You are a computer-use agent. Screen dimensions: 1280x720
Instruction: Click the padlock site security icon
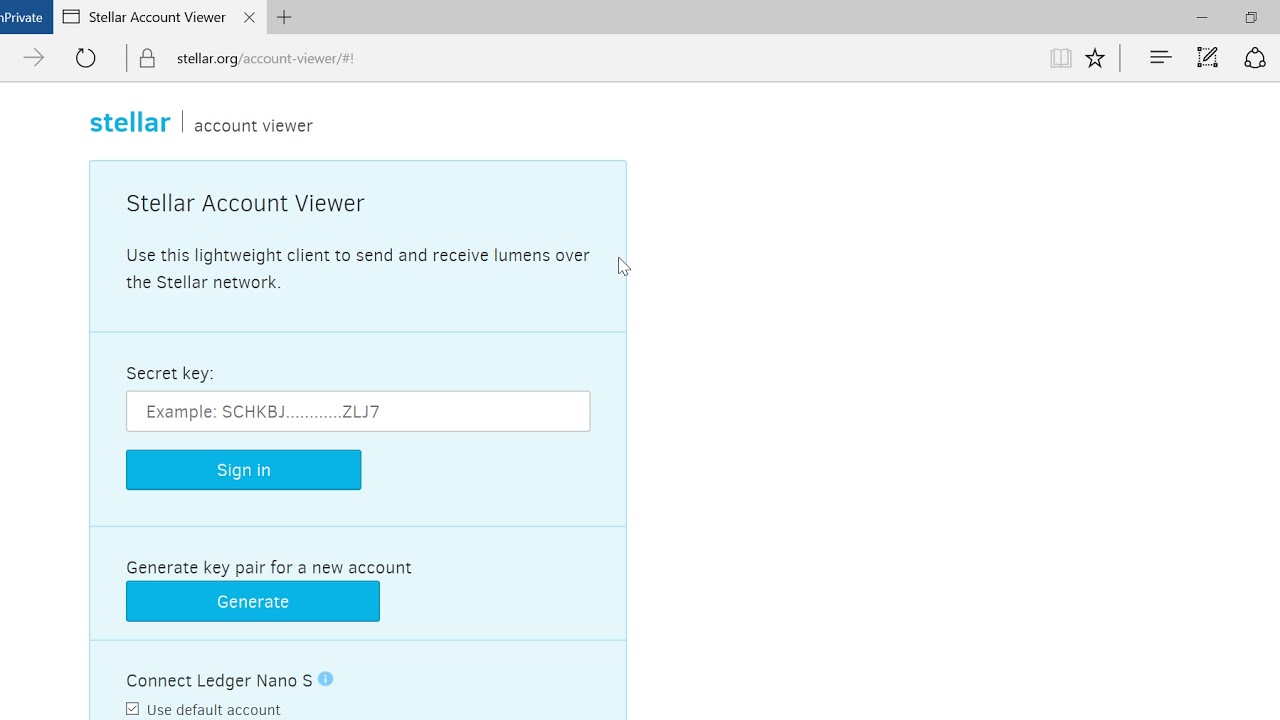(x=147, y=58)
